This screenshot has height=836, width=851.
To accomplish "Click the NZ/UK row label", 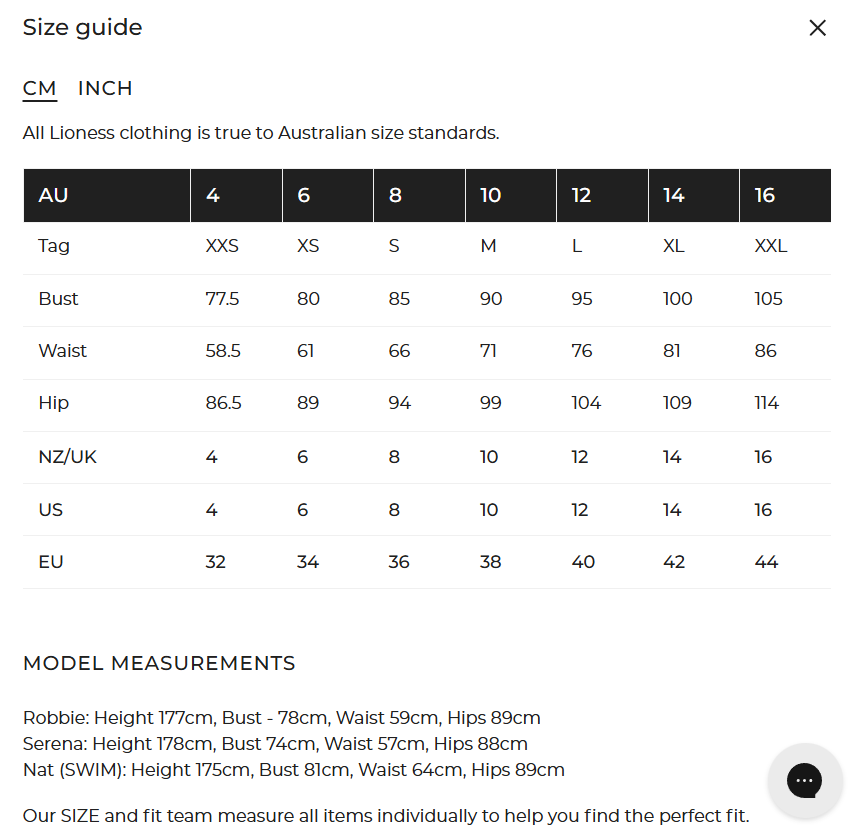I will (67, 457).
